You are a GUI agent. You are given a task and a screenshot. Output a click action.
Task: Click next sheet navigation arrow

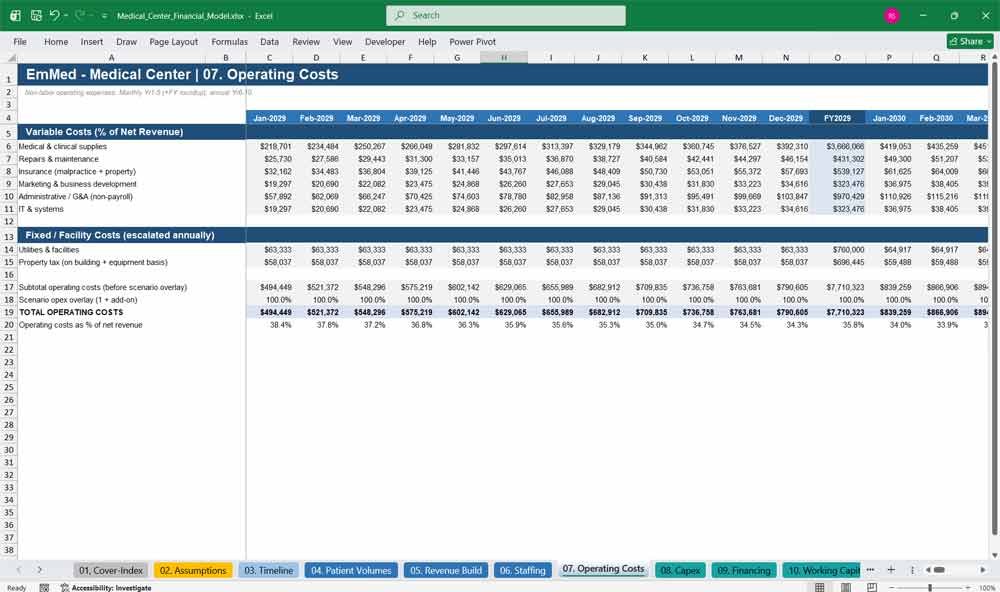pos(40,570)
